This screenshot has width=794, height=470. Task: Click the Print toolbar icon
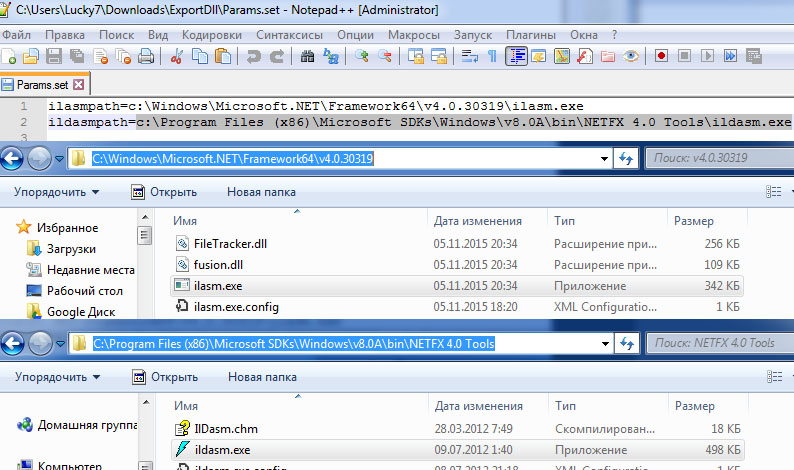(146, 56)
